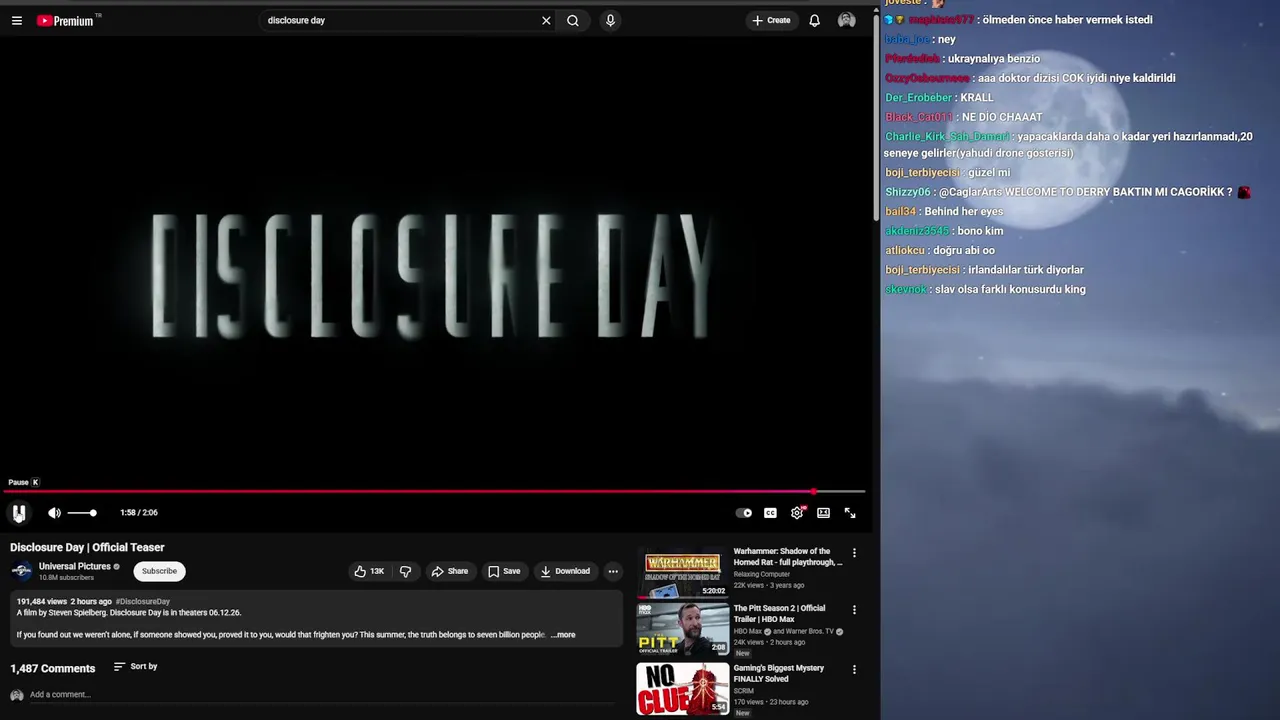
Task: Open the account avatar menu
Action: 847,20
